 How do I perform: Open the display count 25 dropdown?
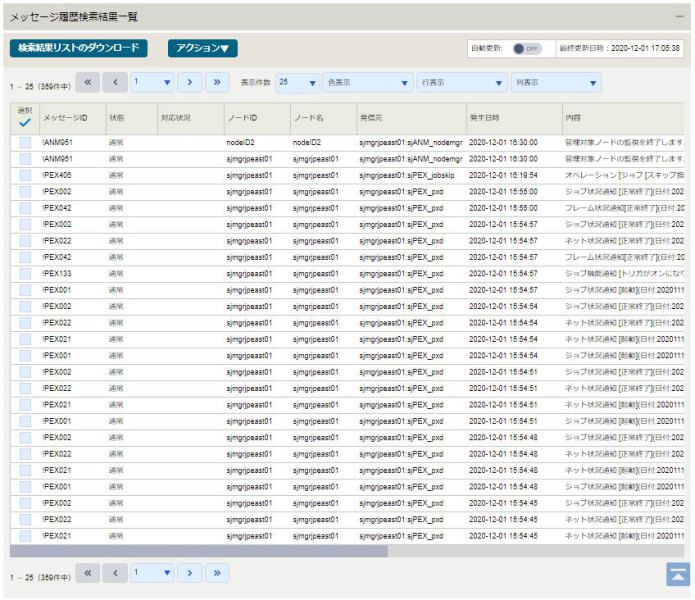tap(298, 83)
